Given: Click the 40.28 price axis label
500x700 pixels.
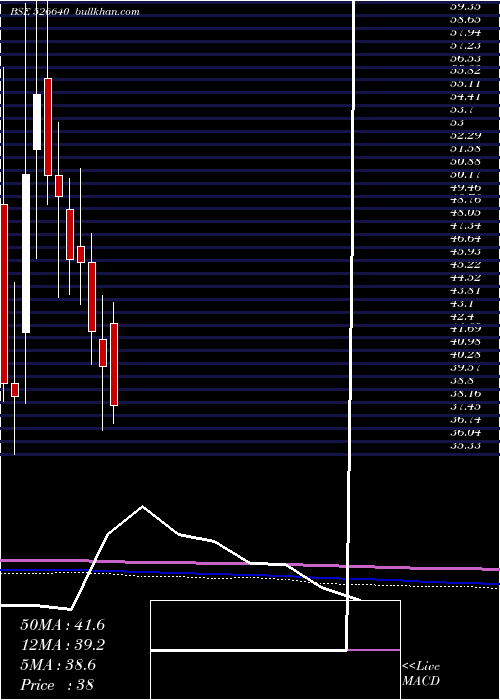Looking at the screenshot, I should coord(465,354).
